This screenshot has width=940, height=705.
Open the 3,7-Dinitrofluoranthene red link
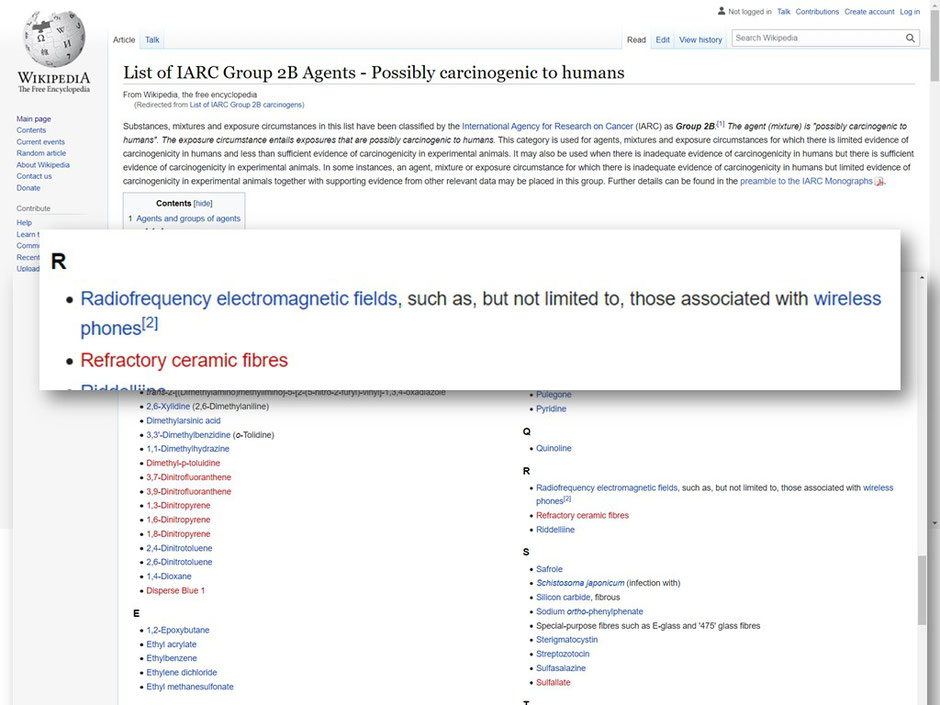[x=189, y=478]
